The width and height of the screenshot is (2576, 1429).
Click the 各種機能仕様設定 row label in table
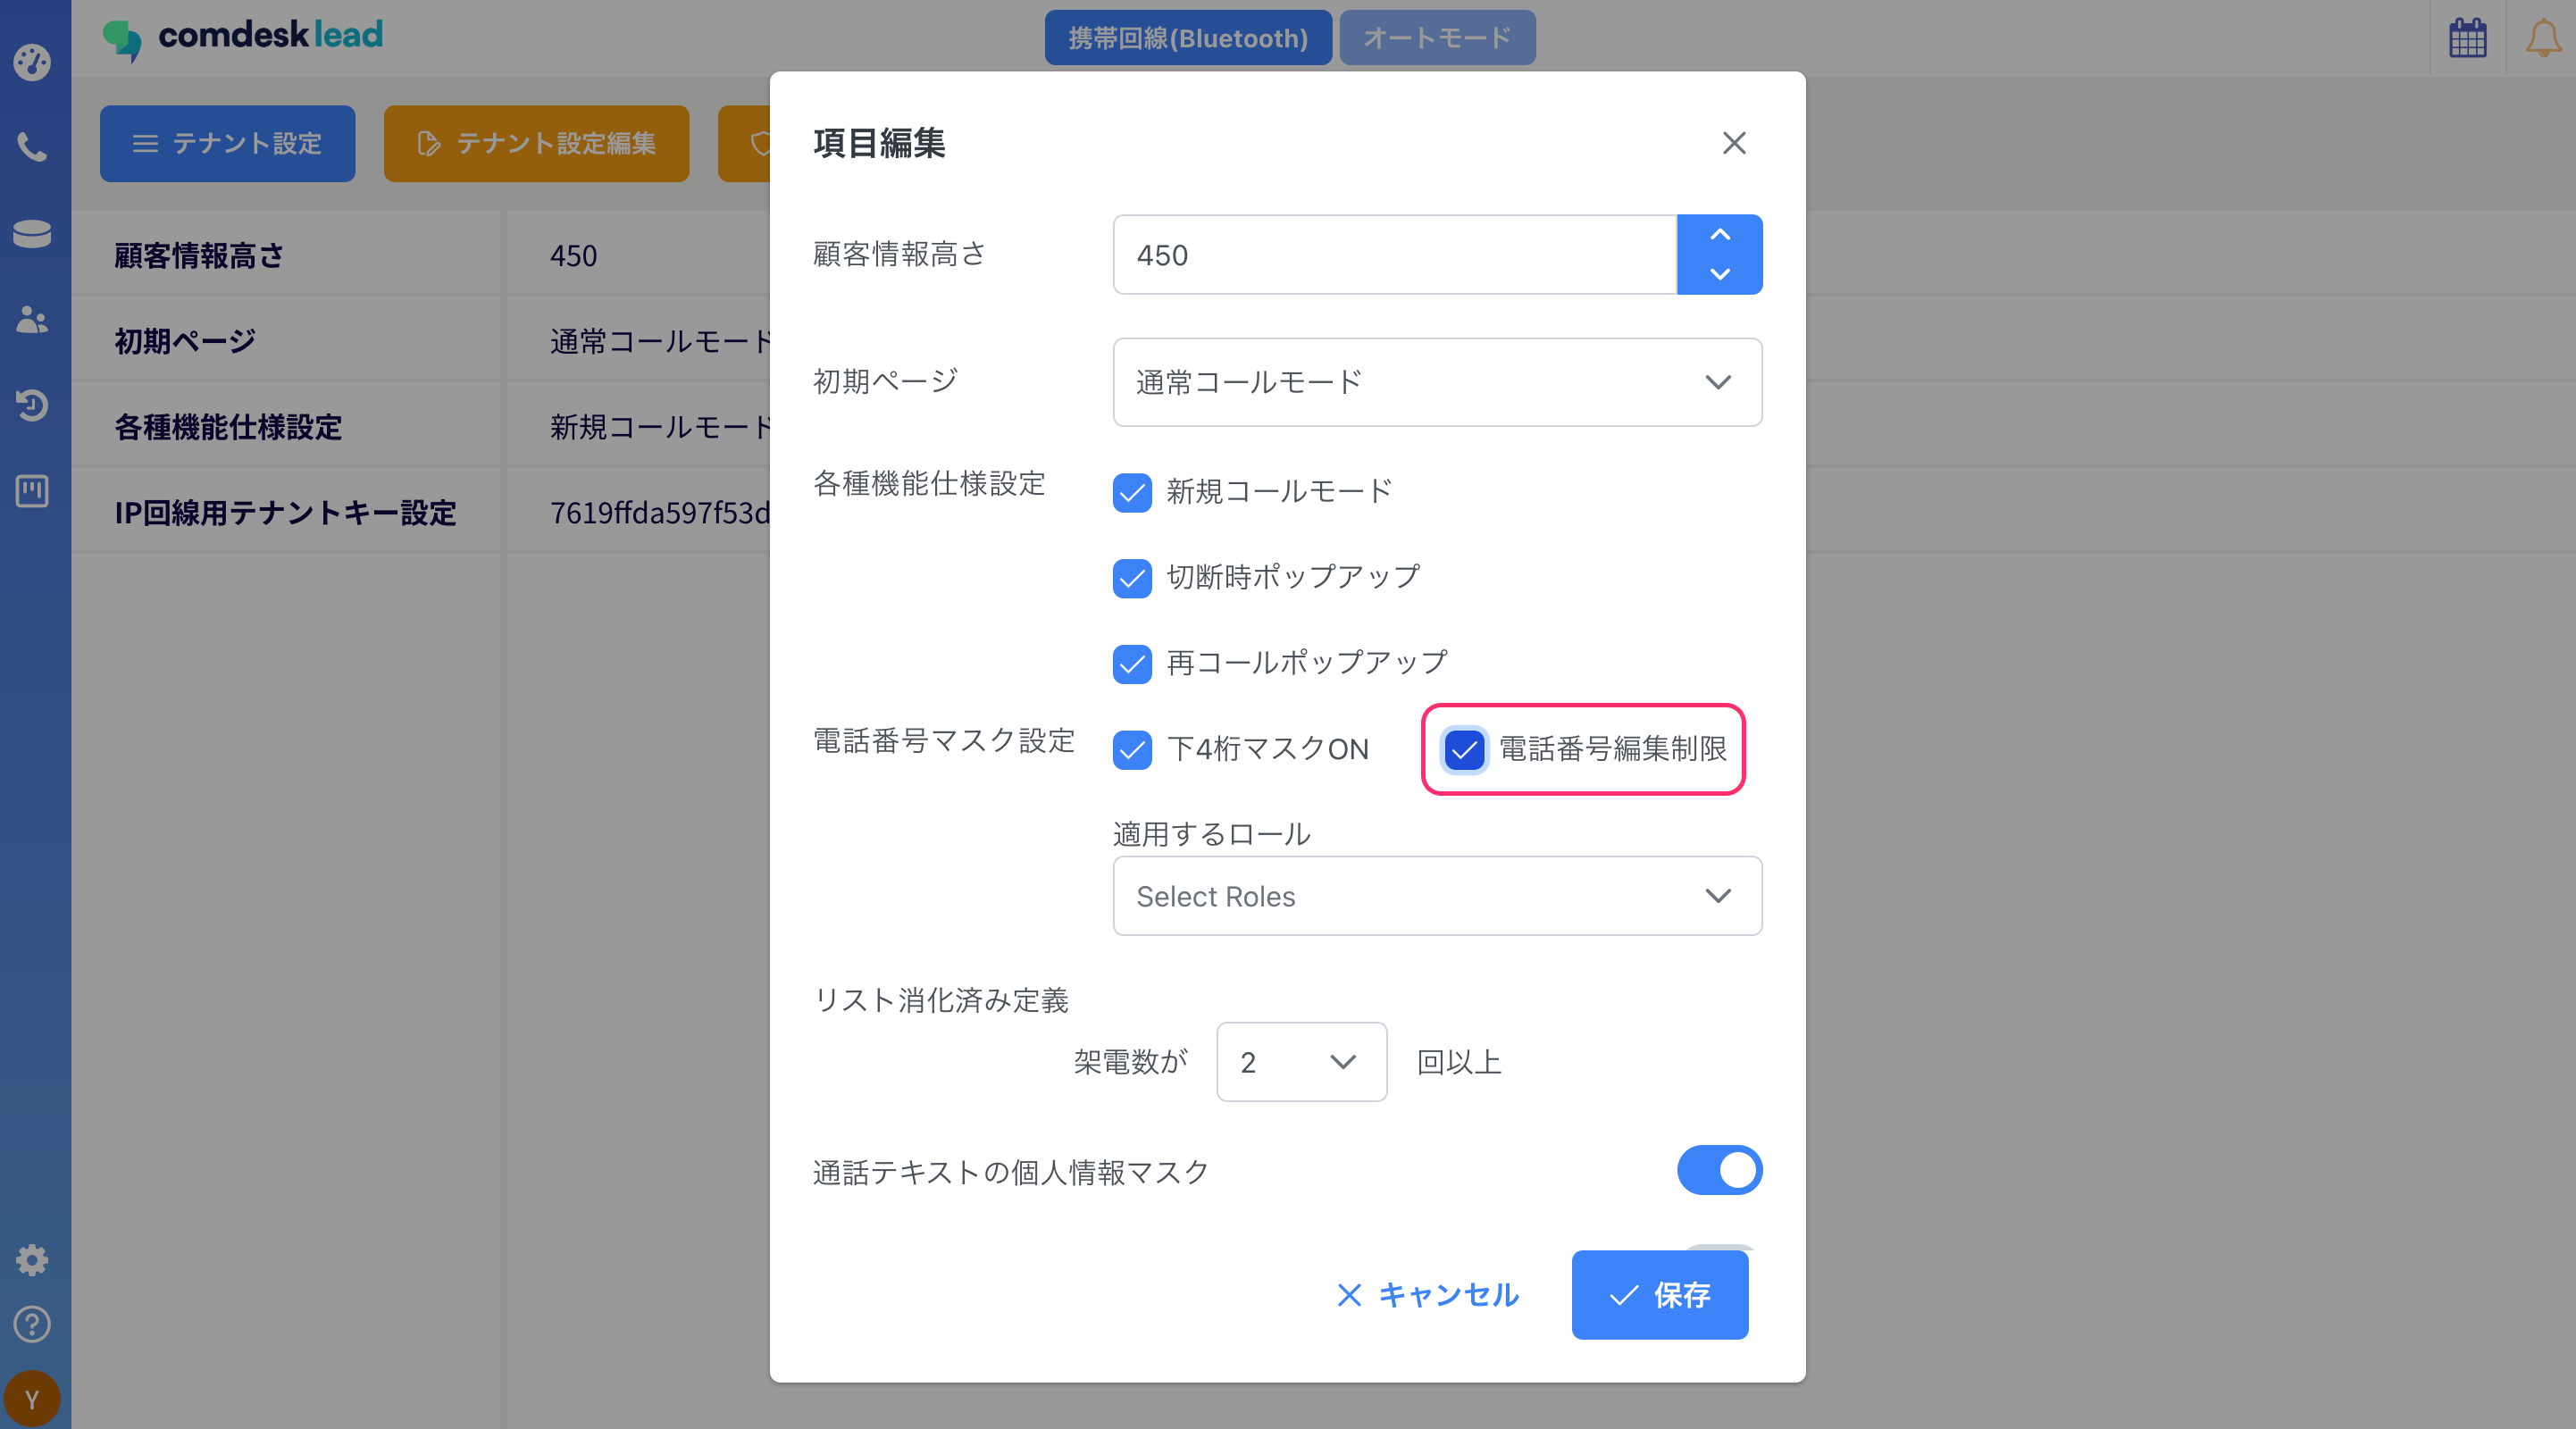[x=228, y=427]
